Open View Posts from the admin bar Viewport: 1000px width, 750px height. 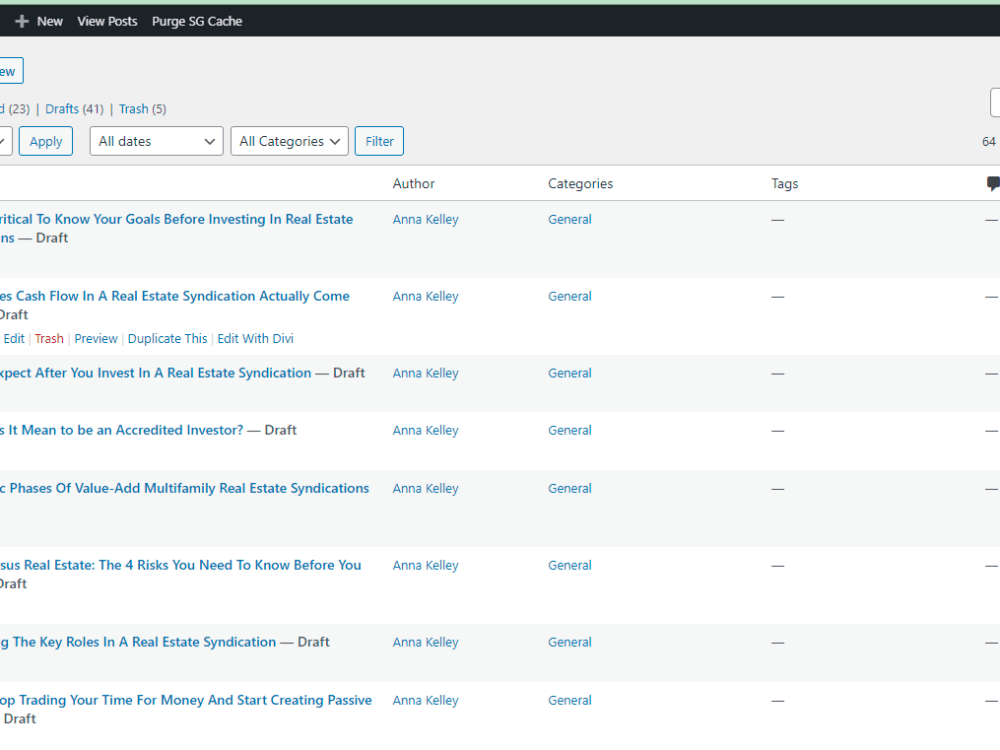click(x=107, y=20)
